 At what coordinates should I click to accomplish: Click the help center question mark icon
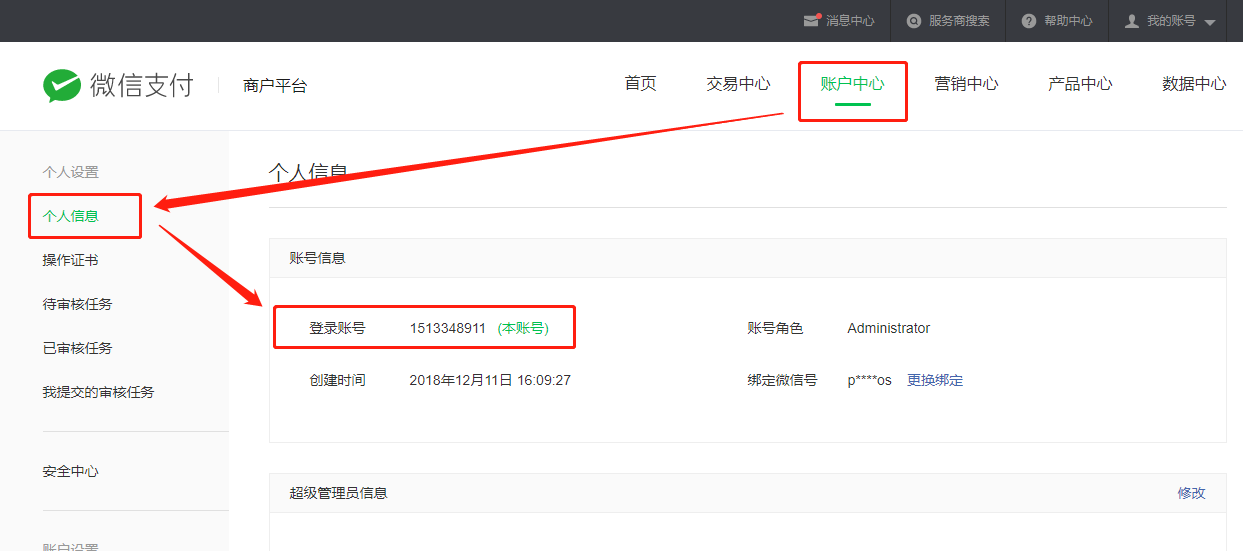tap(1028, 21)
